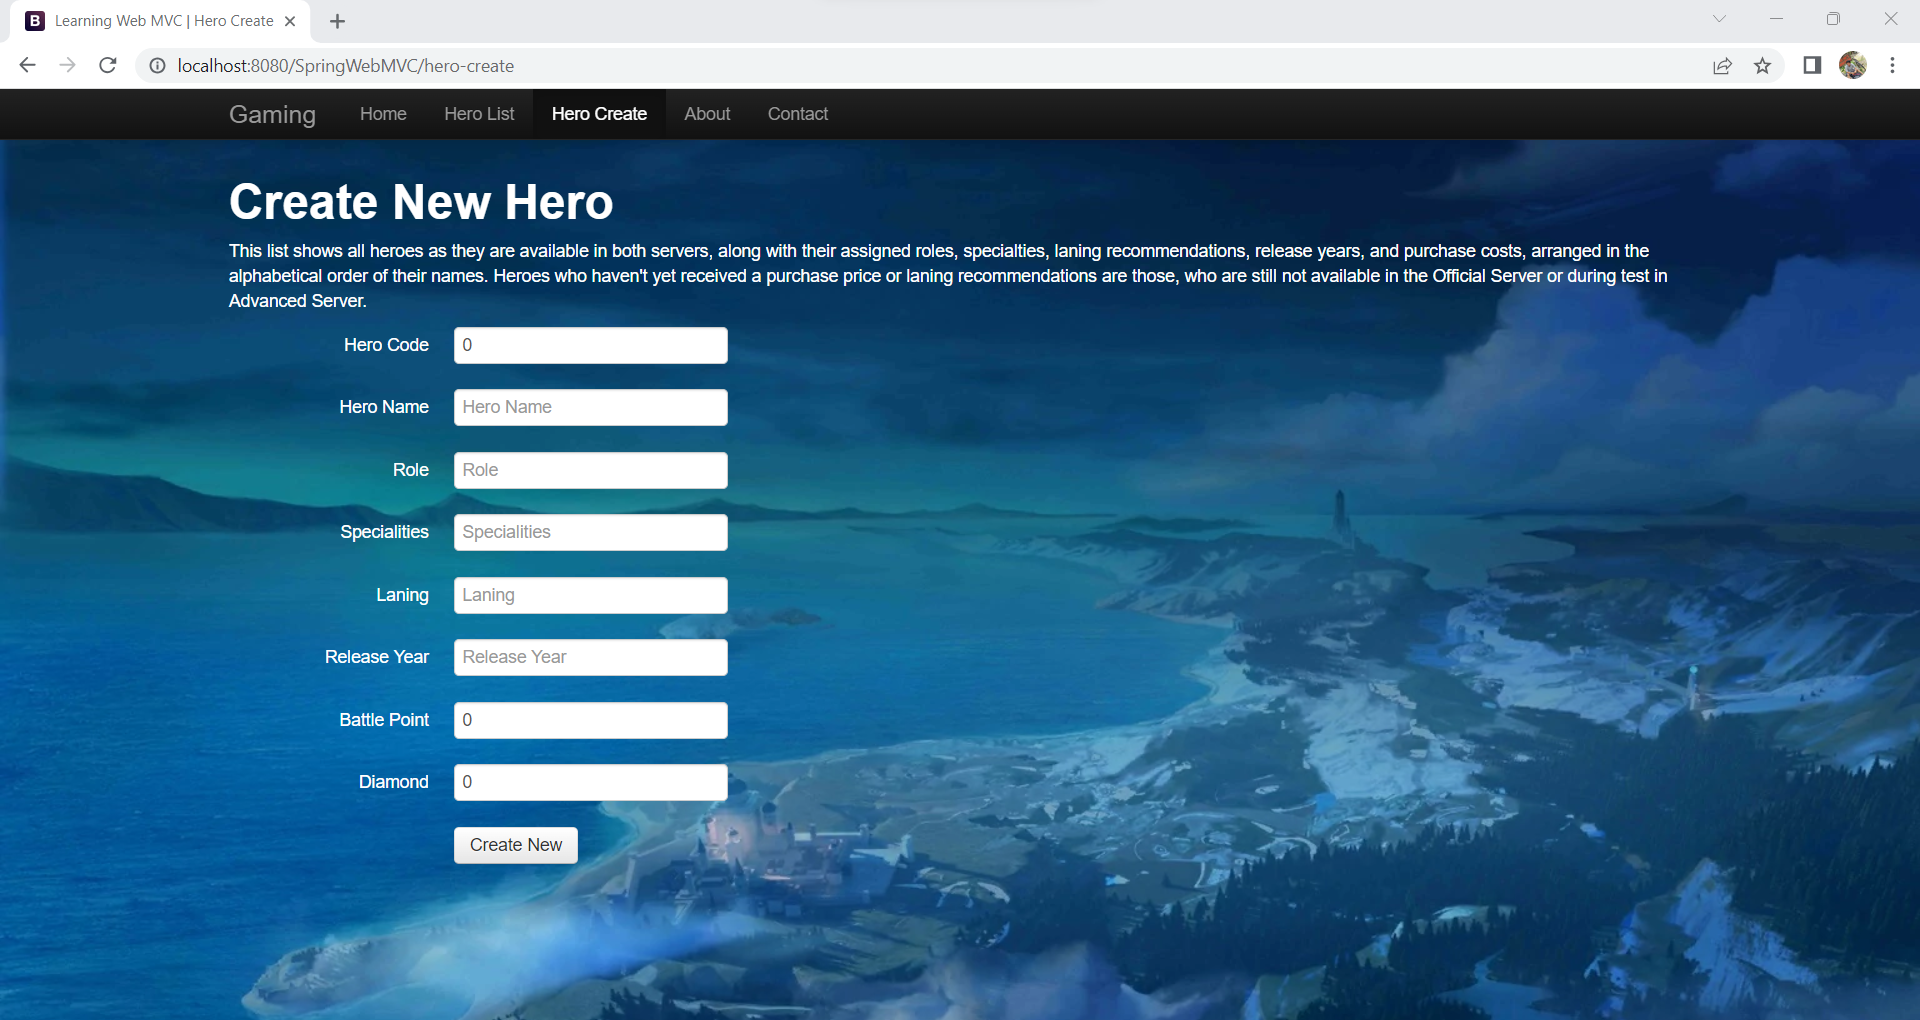Open a new browser tab

click(x=337, y=21)
